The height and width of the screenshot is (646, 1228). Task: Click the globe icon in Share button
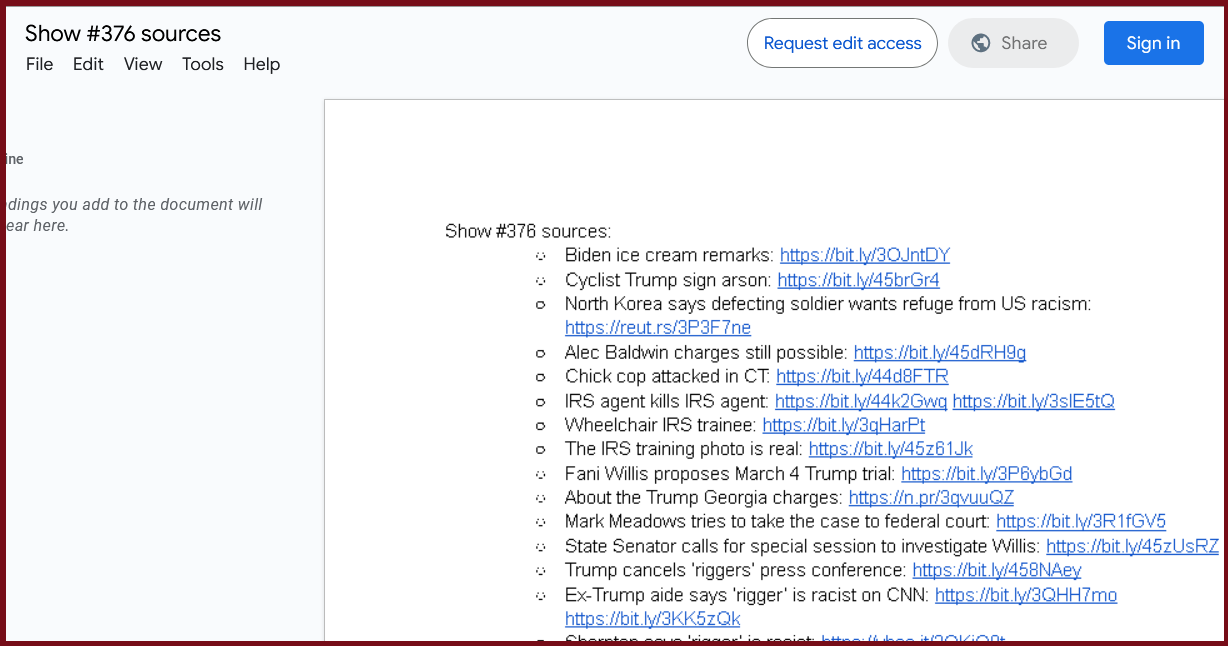[x=981, y=43]
